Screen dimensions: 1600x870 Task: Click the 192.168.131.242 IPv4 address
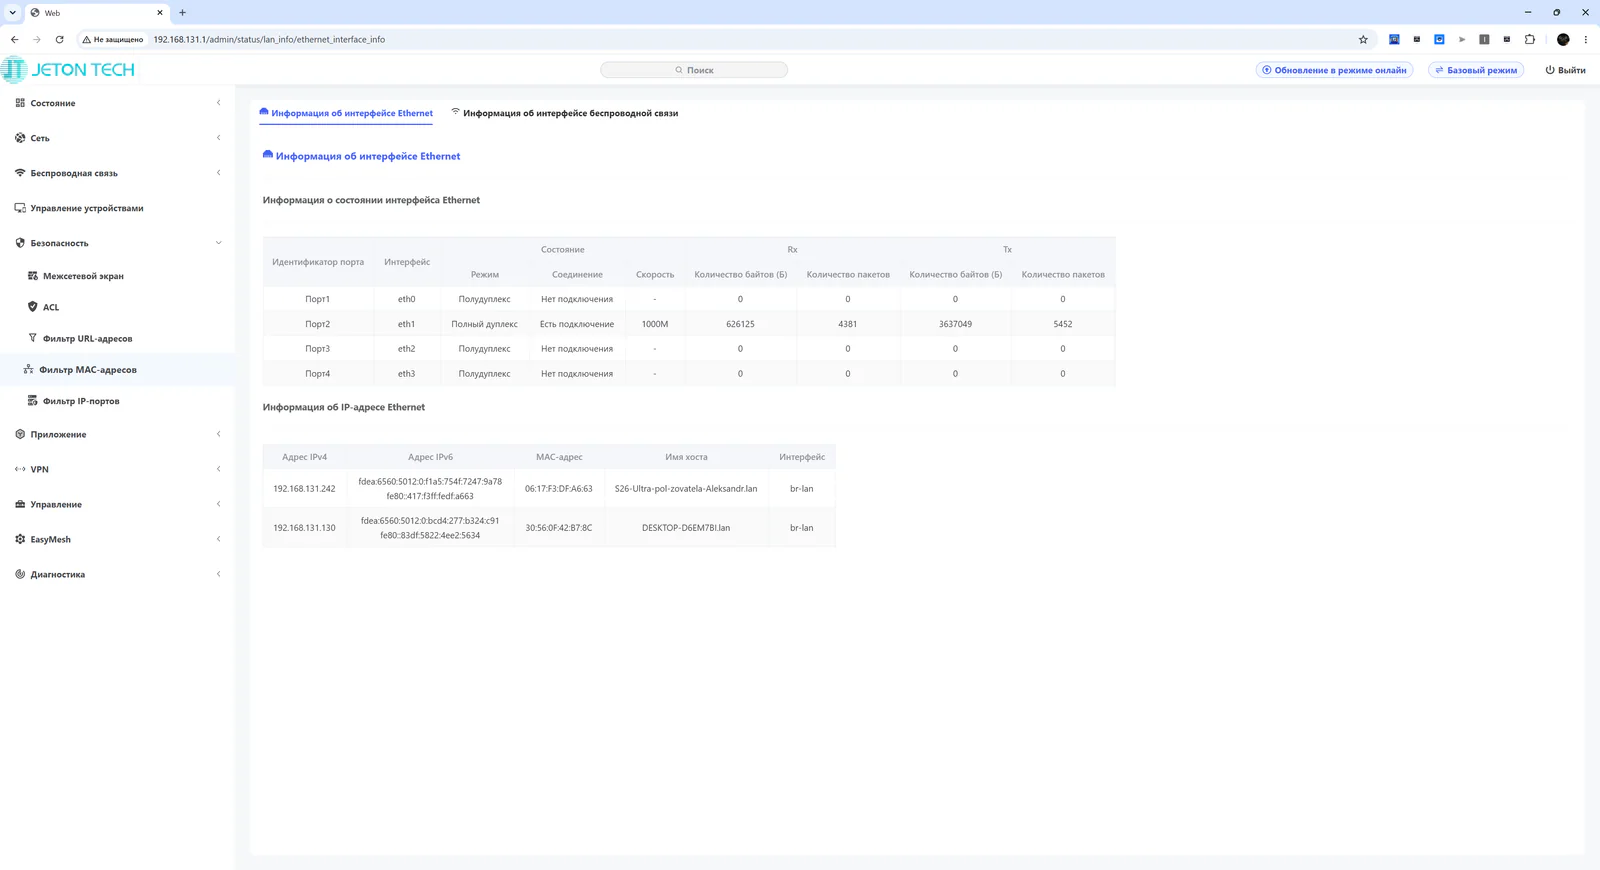pos(304,489)
